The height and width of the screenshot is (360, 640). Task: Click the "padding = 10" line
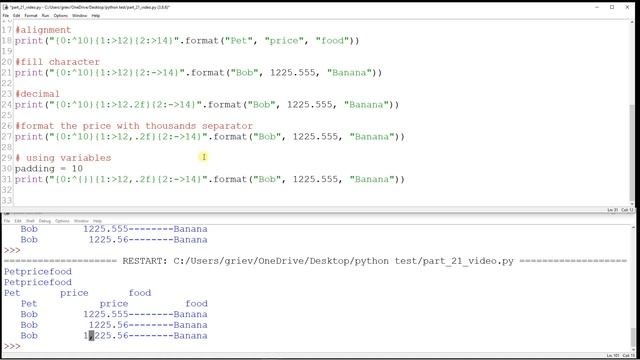pyautogui.click(x=49, y=168)
